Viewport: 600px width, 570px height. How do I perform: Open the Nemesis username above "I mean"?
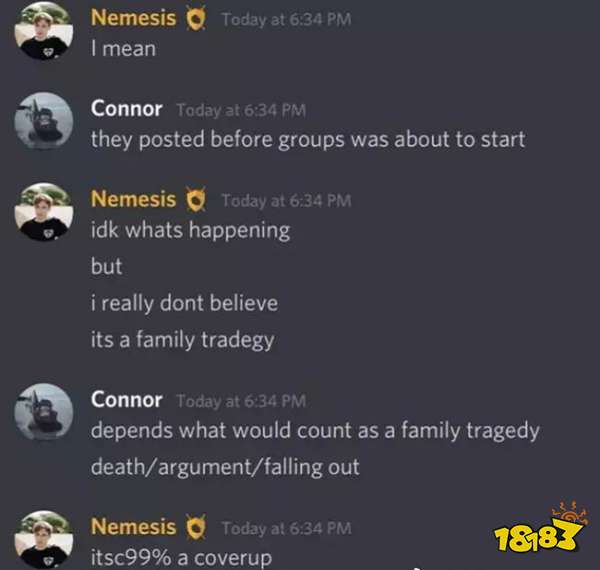point(133,18)
